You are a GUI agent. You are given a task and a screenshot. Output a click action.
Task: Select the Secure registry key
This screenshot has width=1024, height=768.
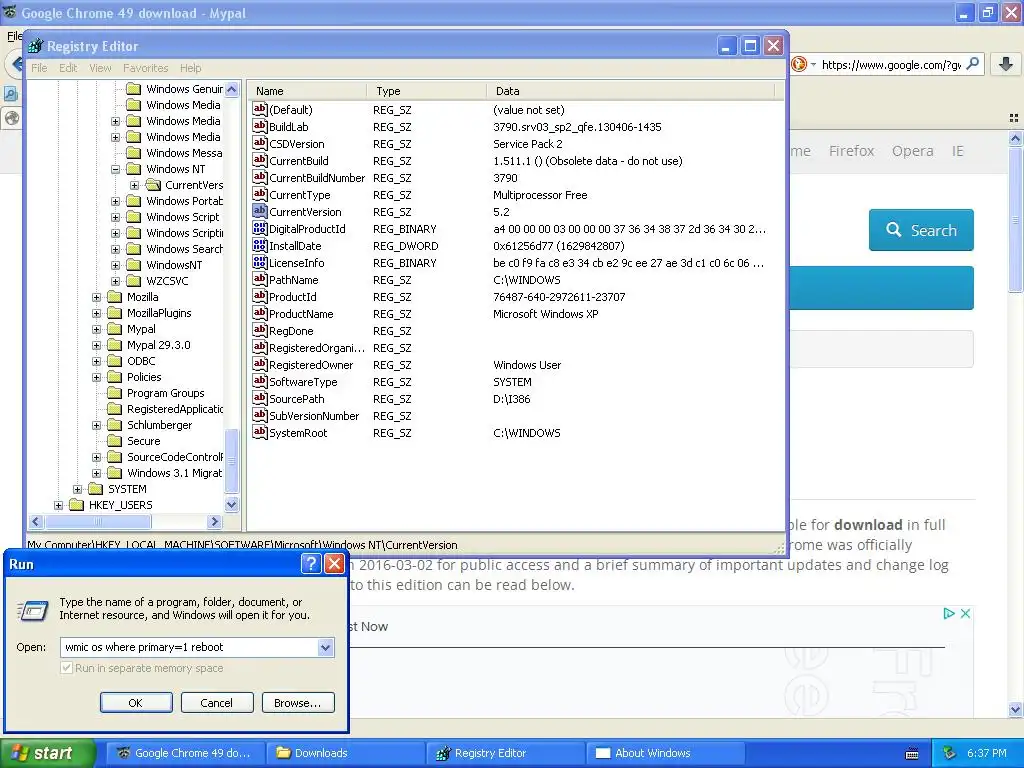(143, 441)
